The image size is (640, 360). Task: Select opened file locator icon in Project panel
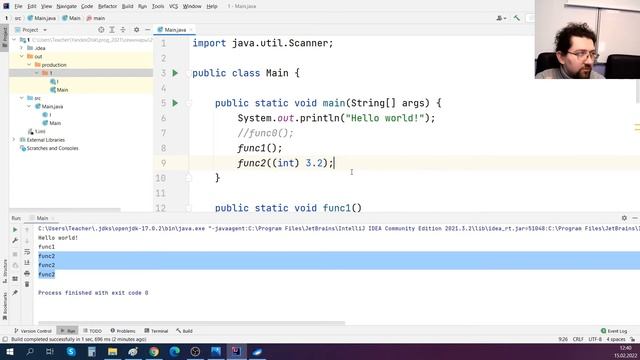pyautogui.click(x=101, y=30)
